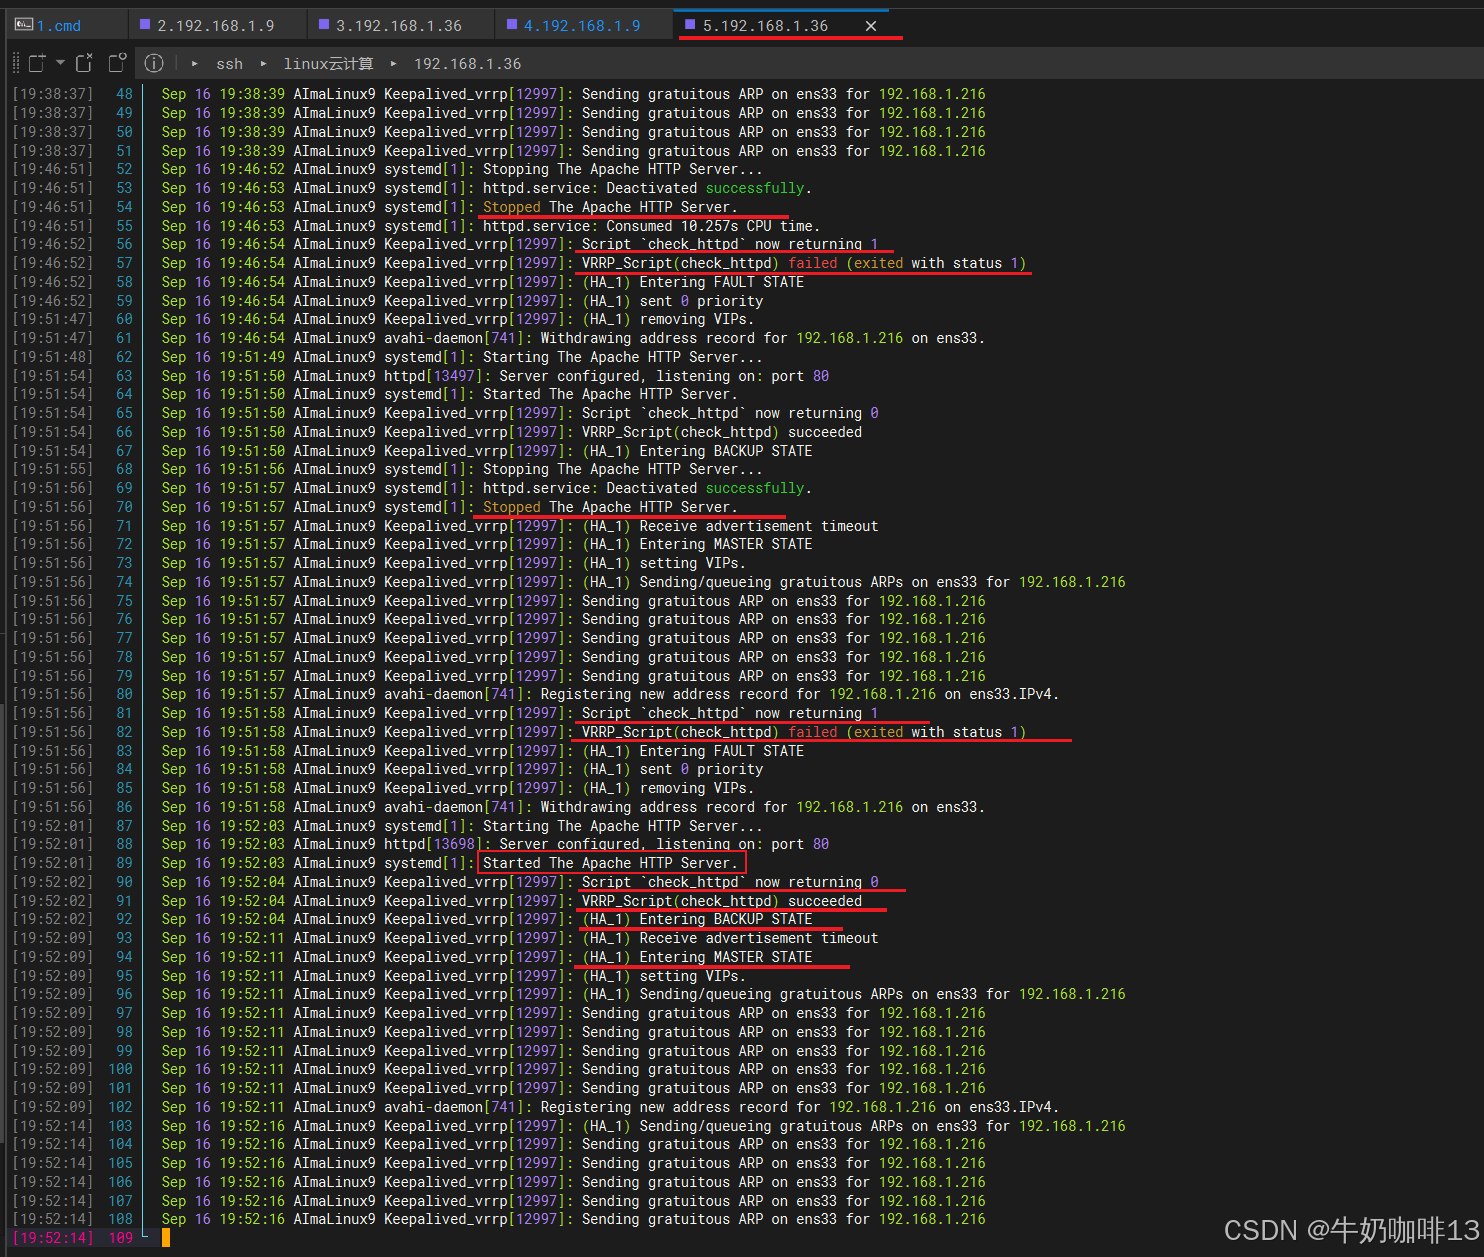Click 'Stopped The Apache HTTP Server' on line 54
This screenshot has width=1484, height=1257.
click(x=610, y=207)
